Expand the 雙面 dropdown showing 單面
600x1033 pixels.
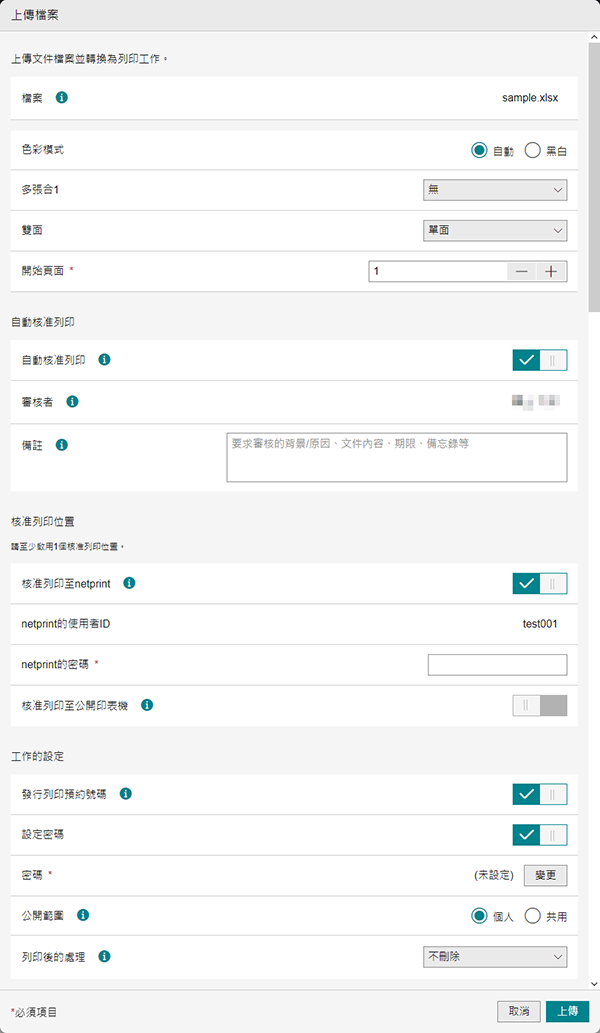click(x=494, y=231)
